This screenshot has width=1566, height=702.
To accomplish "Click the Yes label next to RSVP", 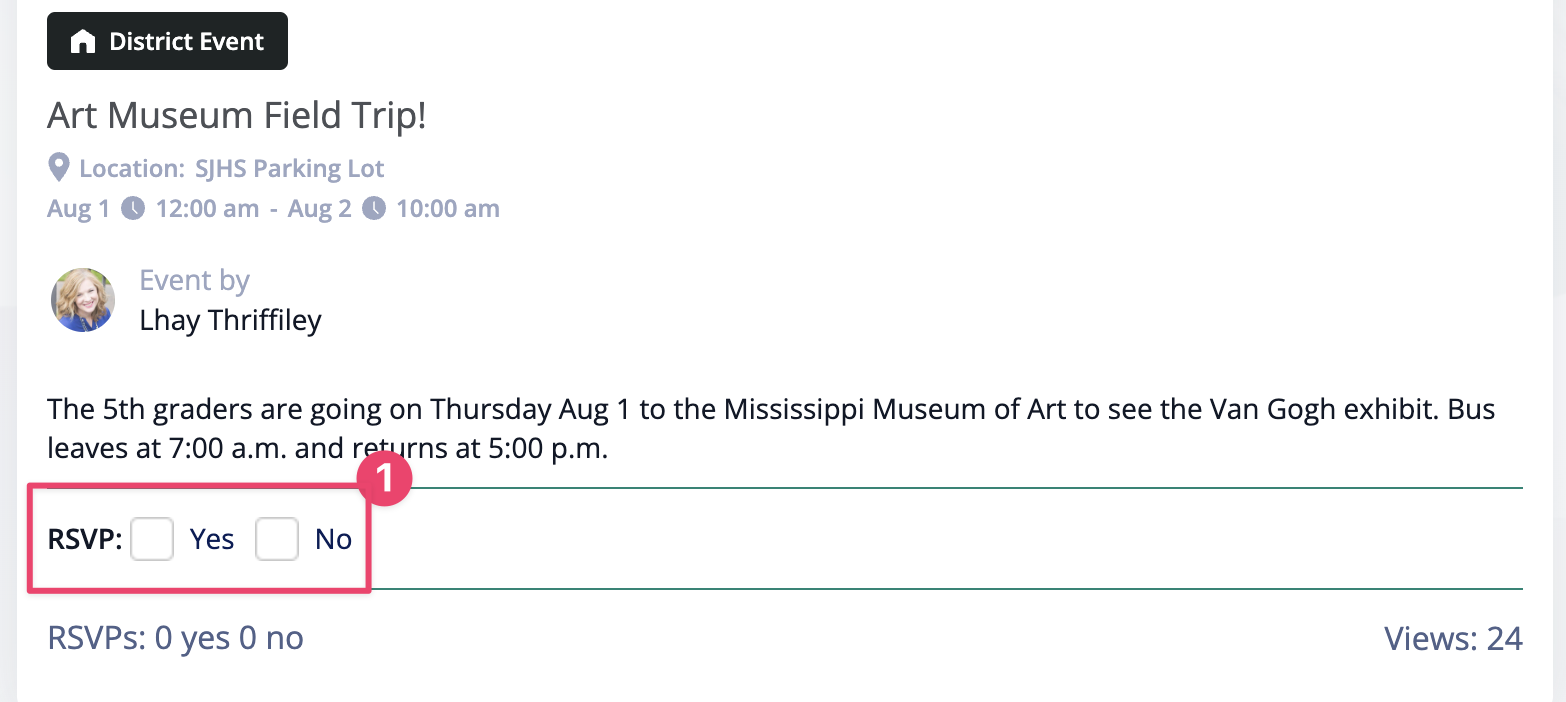I will click(x=212, y=539).
